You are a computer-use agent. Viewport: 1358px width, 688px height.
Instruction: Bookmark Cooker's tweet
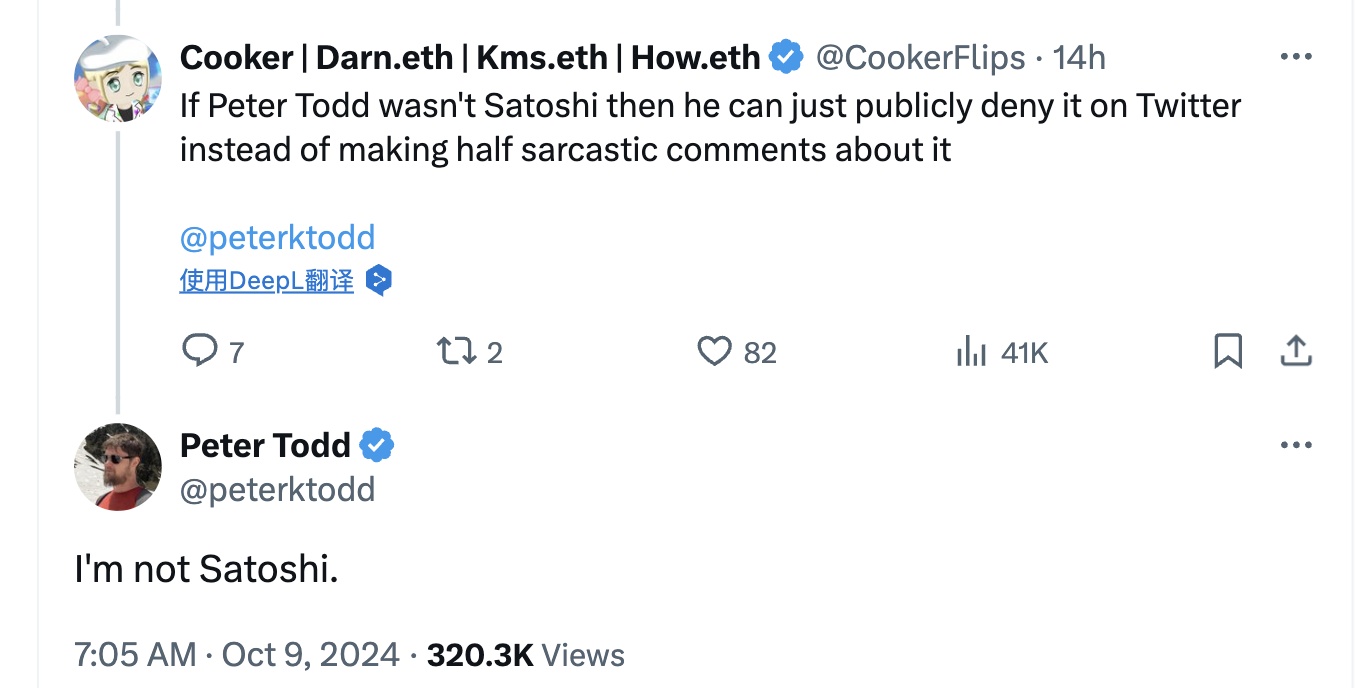point(1228,351)
